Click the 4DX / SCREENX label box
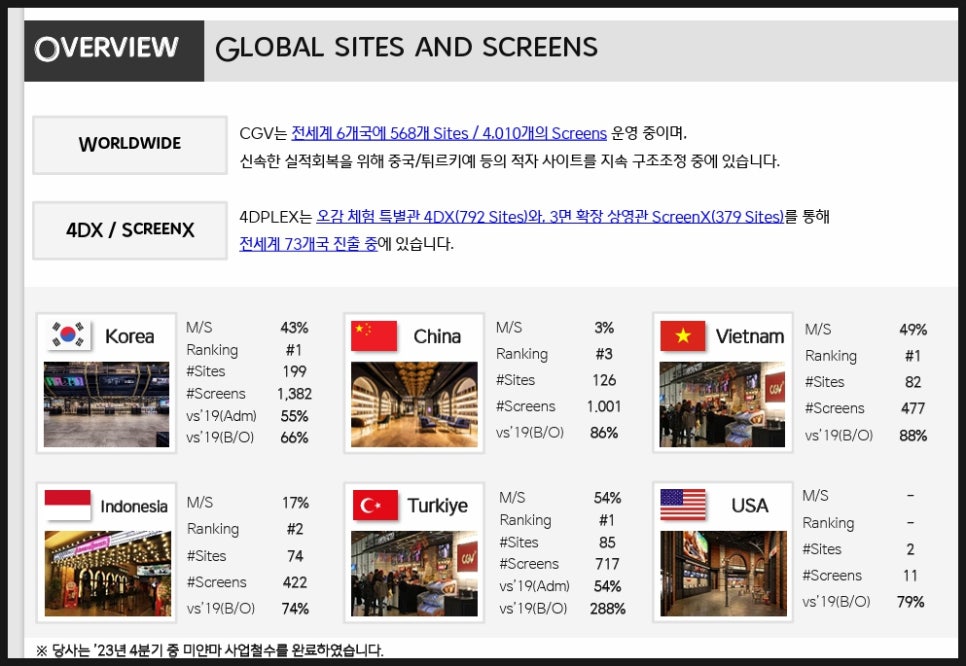This screenshot has width=966, height=666. point(130,230)
